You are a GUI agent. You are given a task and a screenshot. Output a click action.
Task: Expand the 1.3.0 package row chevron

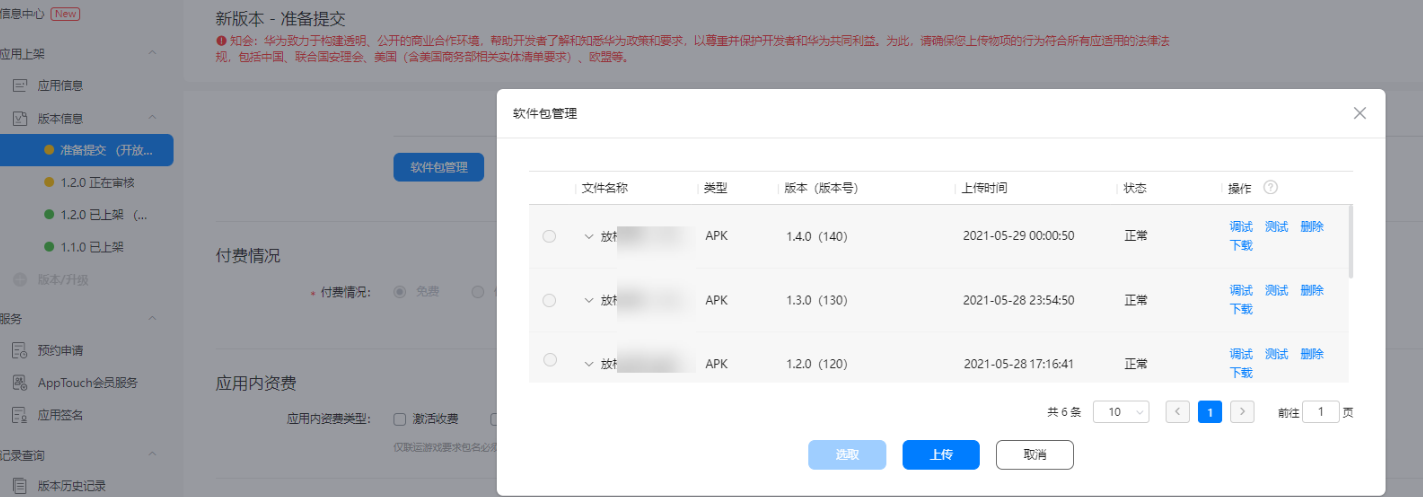[x=589, y=301]
